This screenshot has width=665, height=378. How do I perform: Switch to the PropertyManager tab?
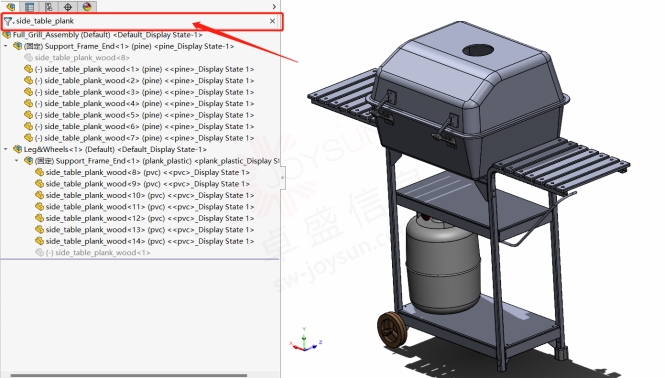[29, 6]
